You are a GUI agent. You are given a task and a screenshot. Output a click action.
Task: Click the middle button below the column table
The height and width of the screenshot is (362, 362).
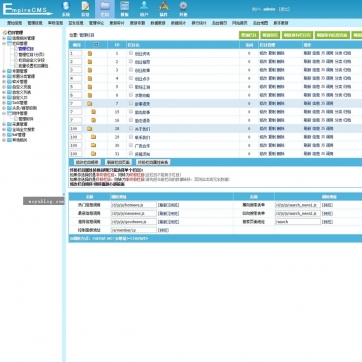(118, 162)
